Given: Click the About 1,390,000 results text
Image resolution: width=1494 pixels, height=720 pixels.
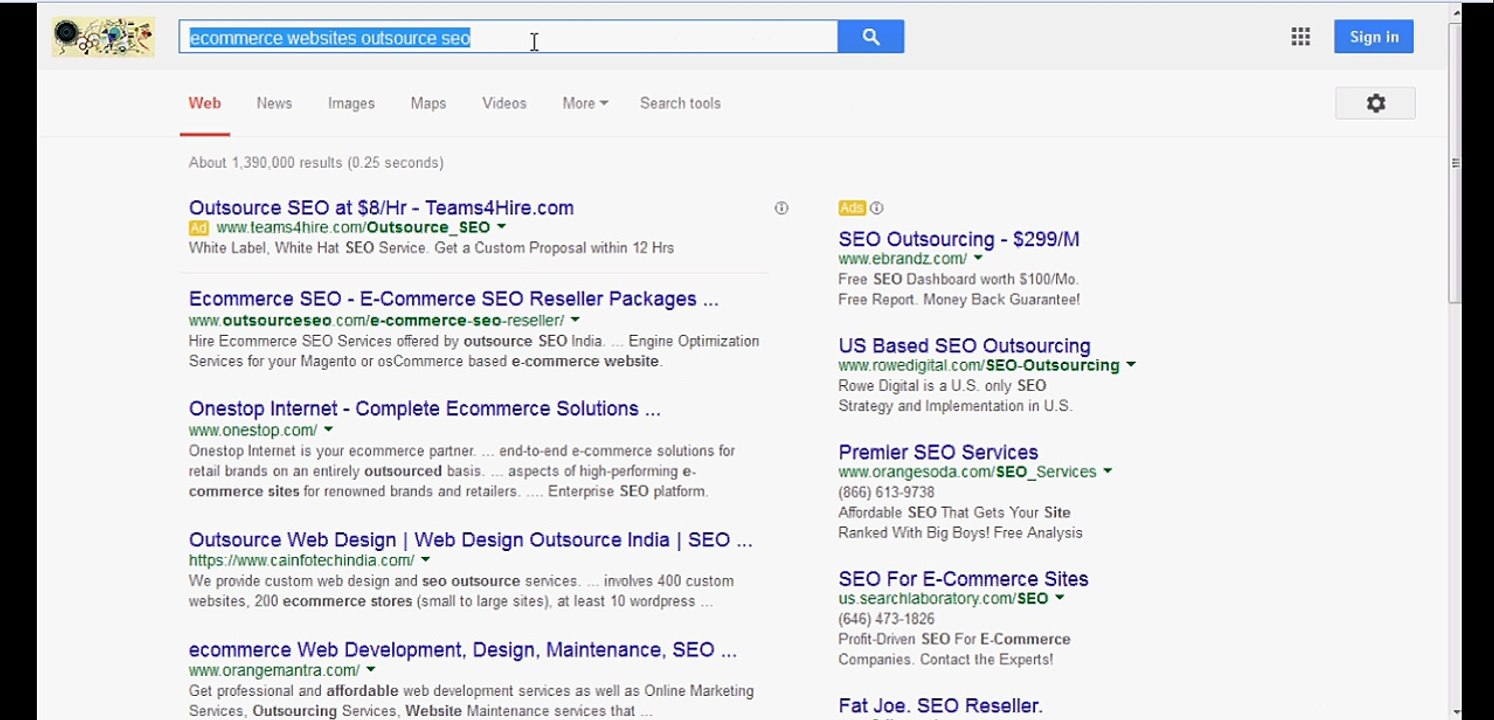Looking at the screenshot, I should (316, 163).
